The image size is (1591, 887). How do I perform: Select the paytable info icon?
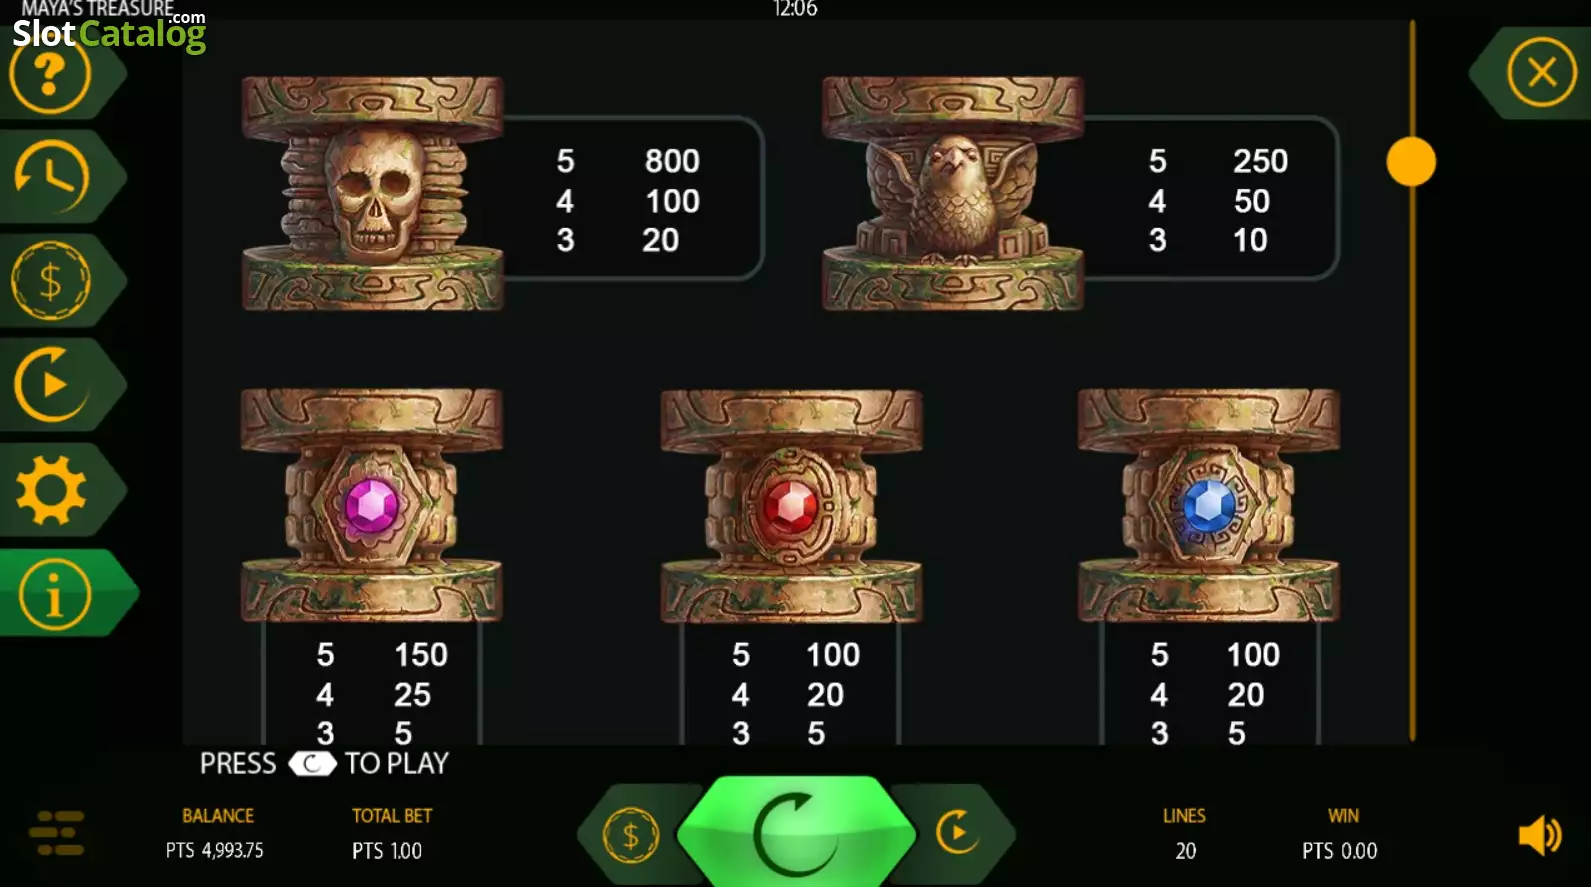point(54,594)
